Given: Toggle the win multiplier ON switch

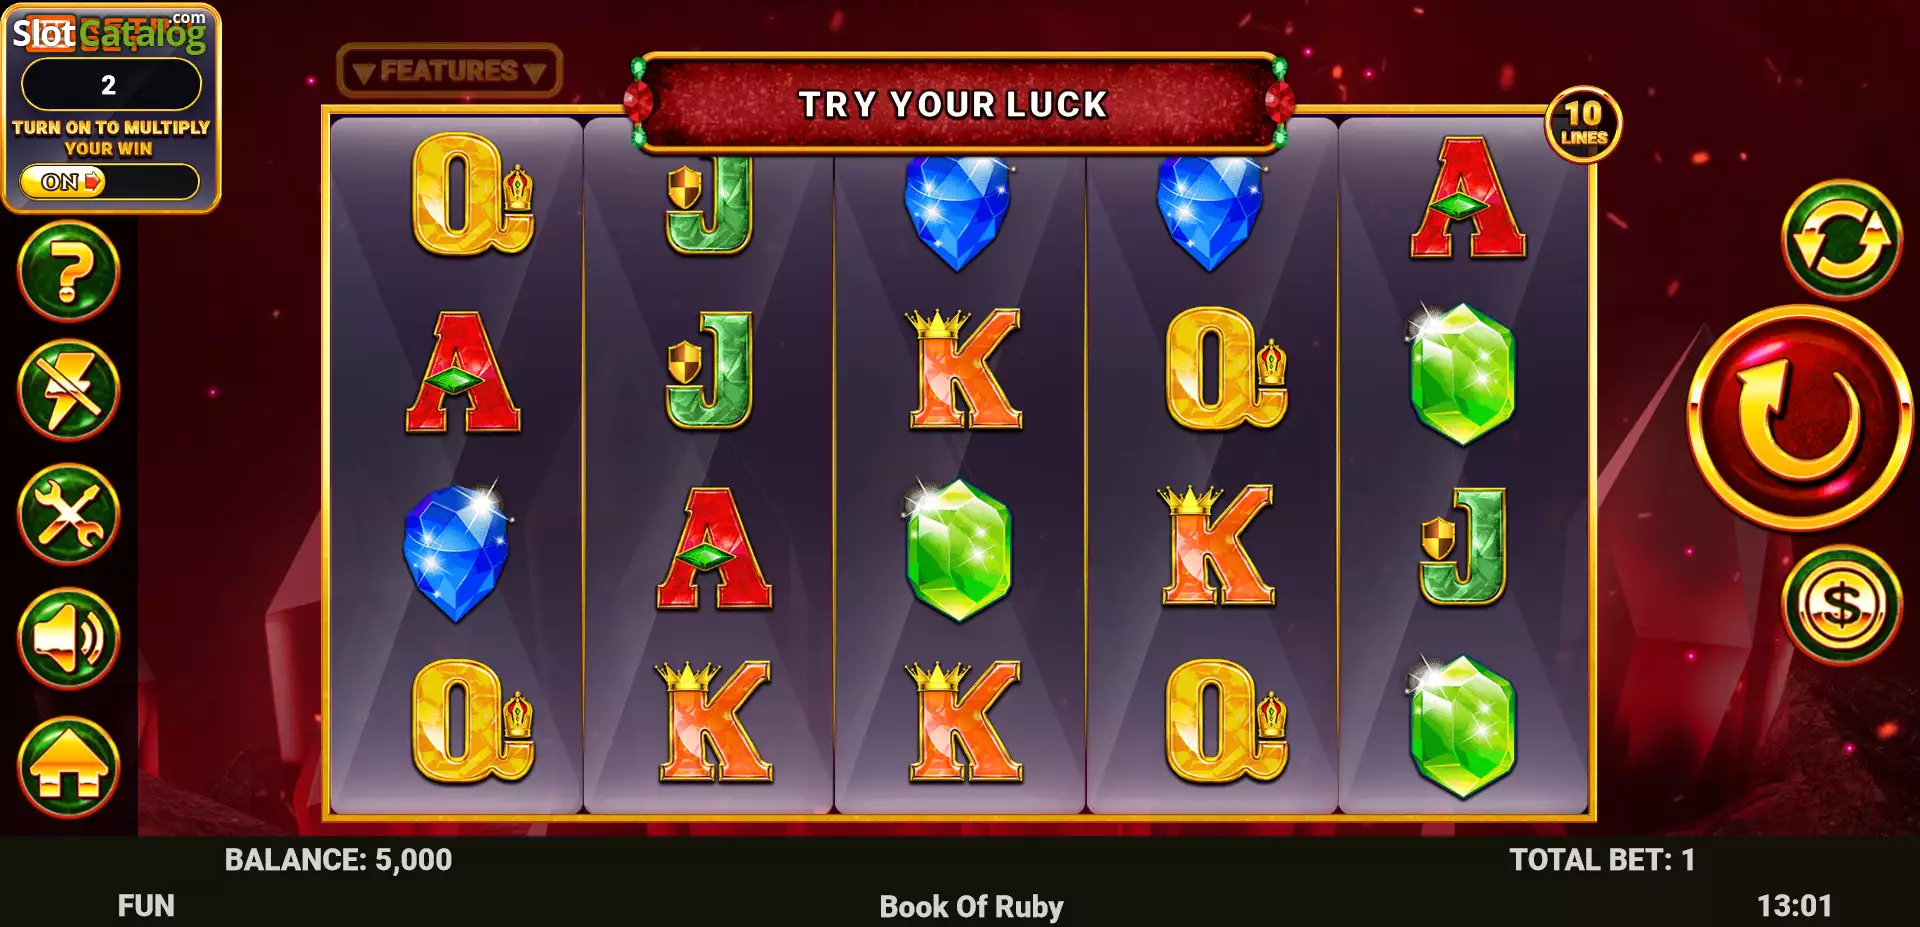Looking at the screenshot, I should (109, 182).
